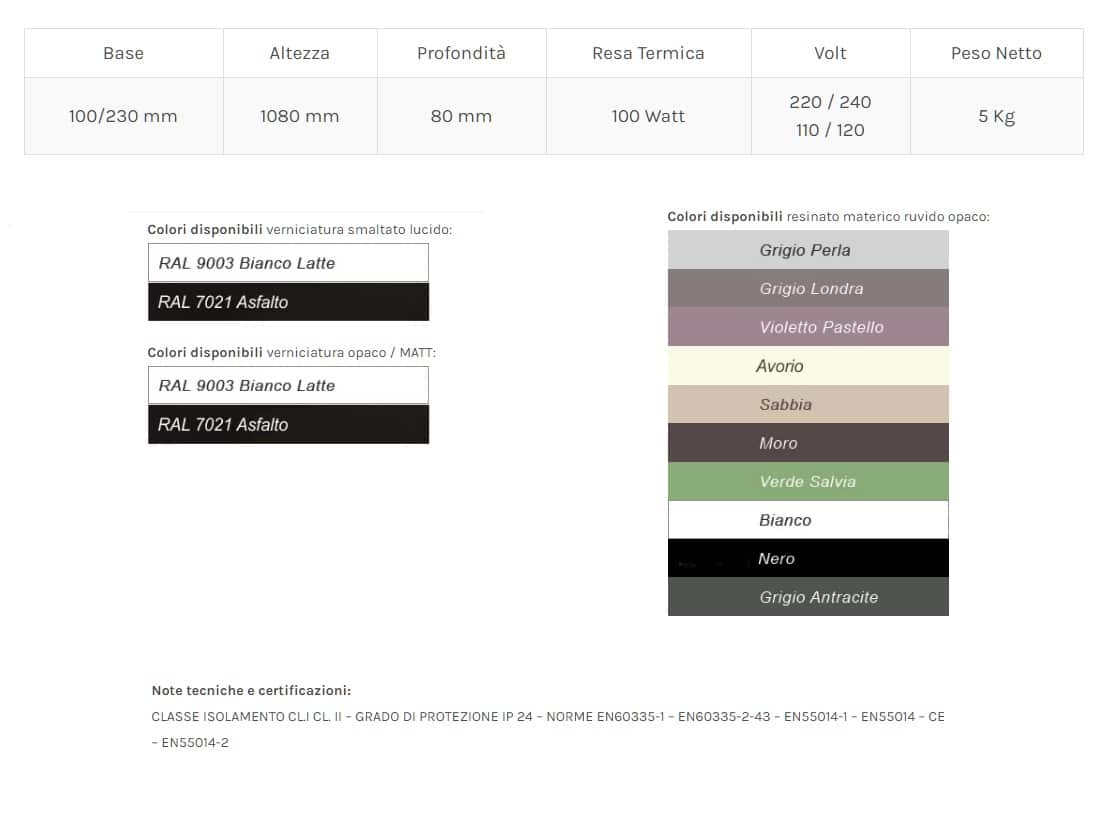This screenshot has width=1118, height=818.
Task: Select the Verde Salvia swatch
Action: 807,482
